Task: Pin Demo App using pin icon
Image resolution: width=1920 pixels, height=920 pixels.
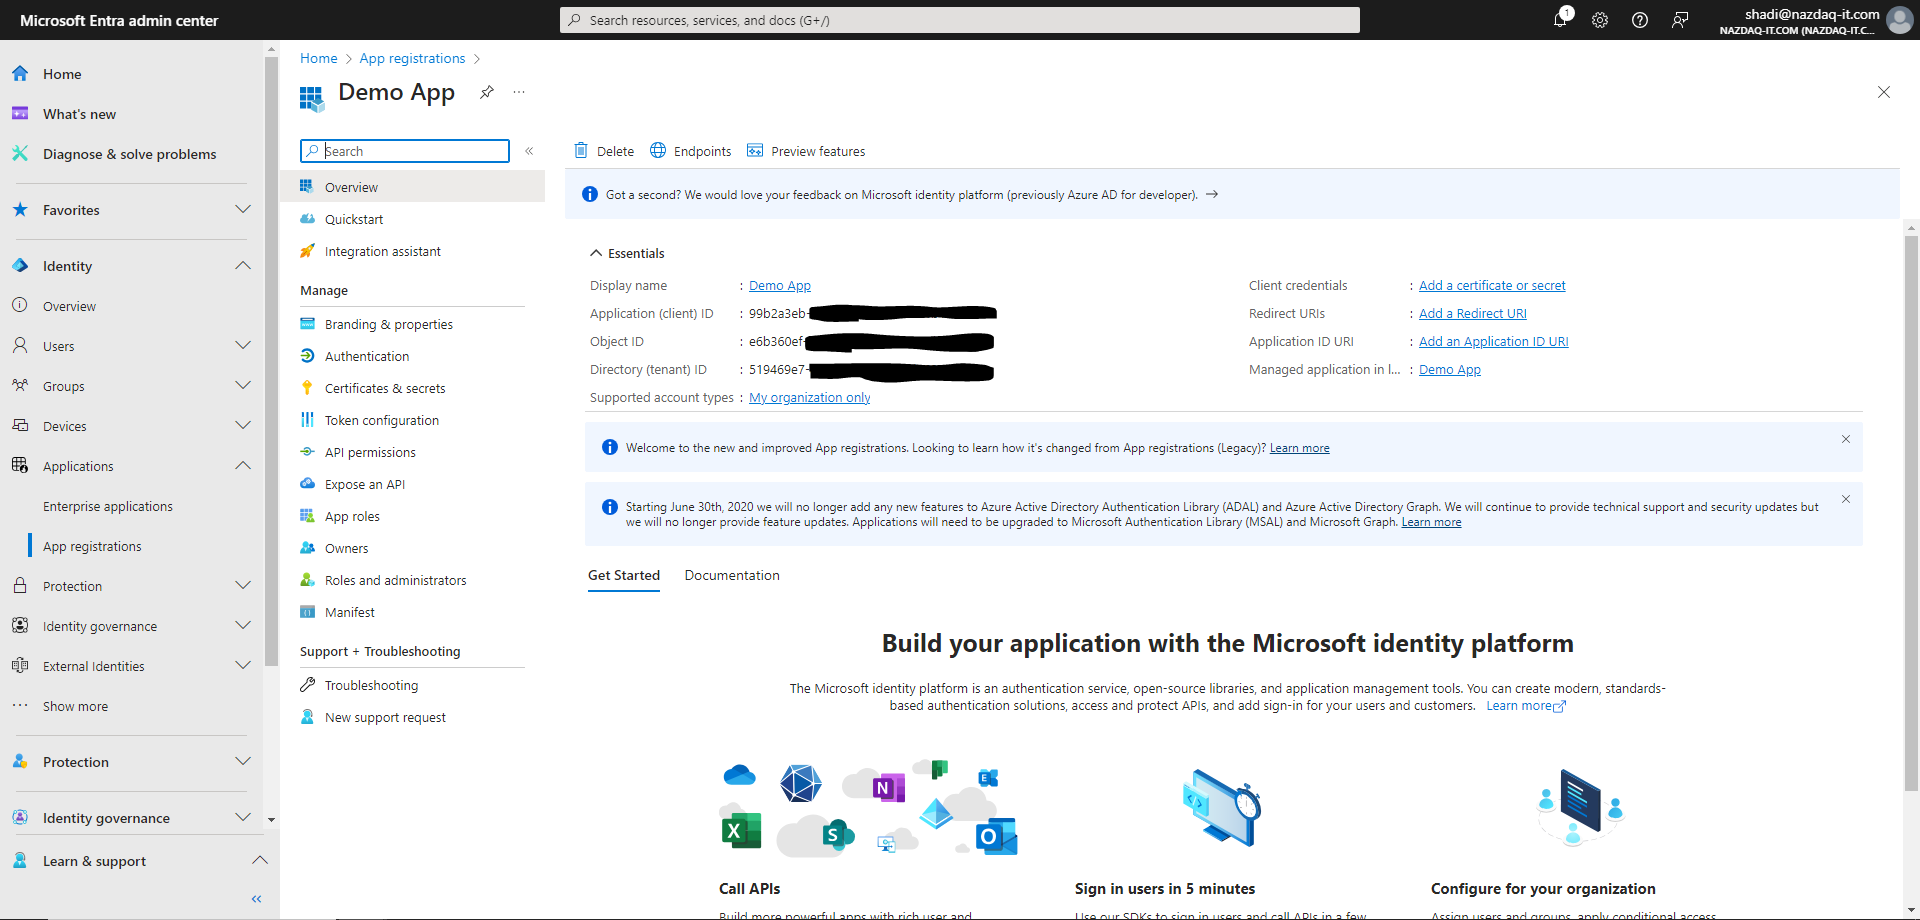Action: 487,92
